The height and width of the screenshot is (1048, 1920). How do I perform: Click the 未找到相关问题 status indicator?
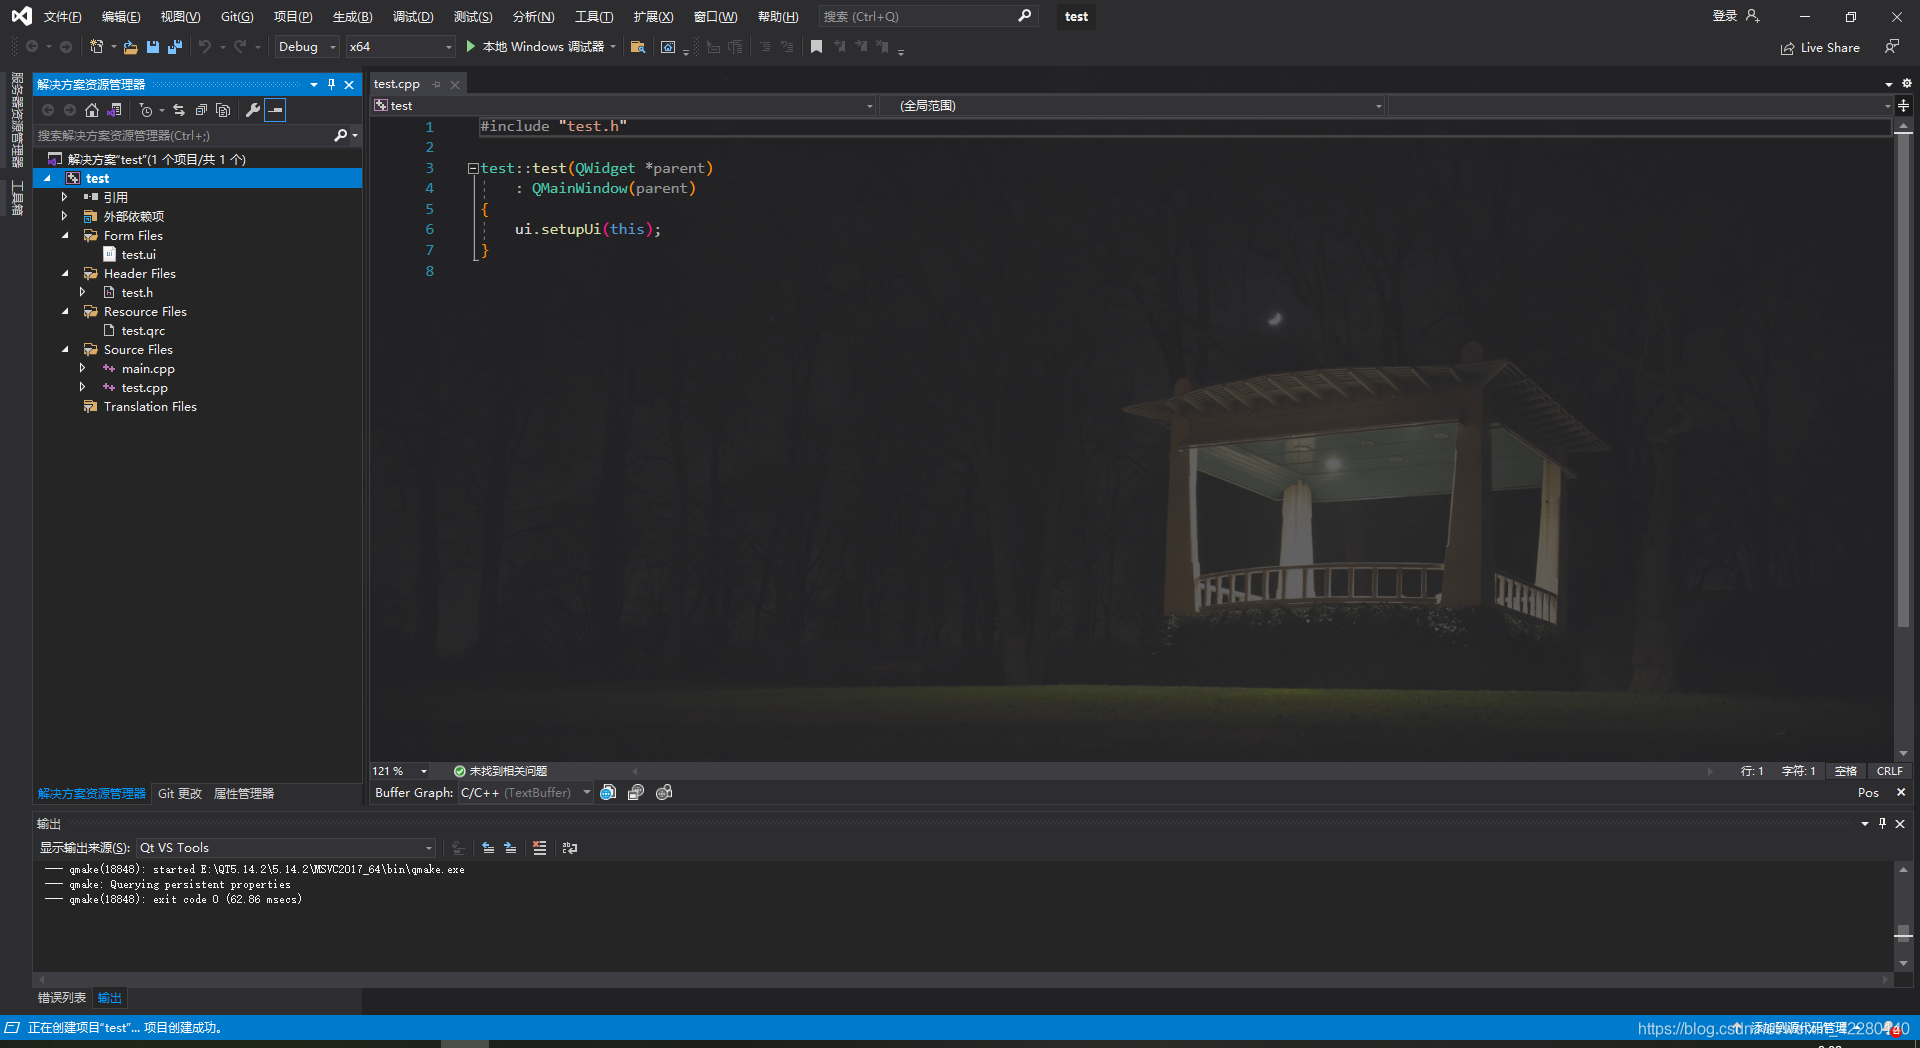(x=500, y=771)
